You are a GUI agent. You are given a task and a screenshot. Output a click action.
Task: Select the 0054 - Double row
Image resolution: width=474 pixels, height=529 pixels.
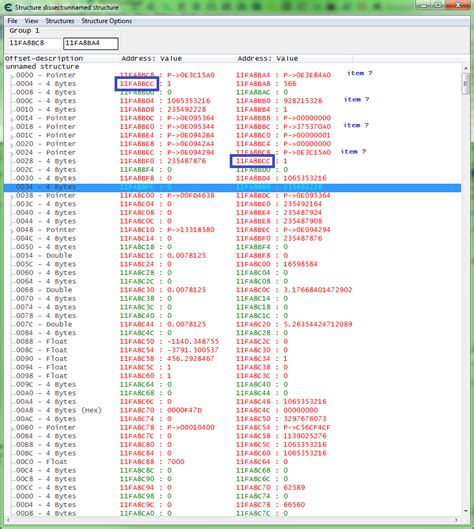click(232, 255)
